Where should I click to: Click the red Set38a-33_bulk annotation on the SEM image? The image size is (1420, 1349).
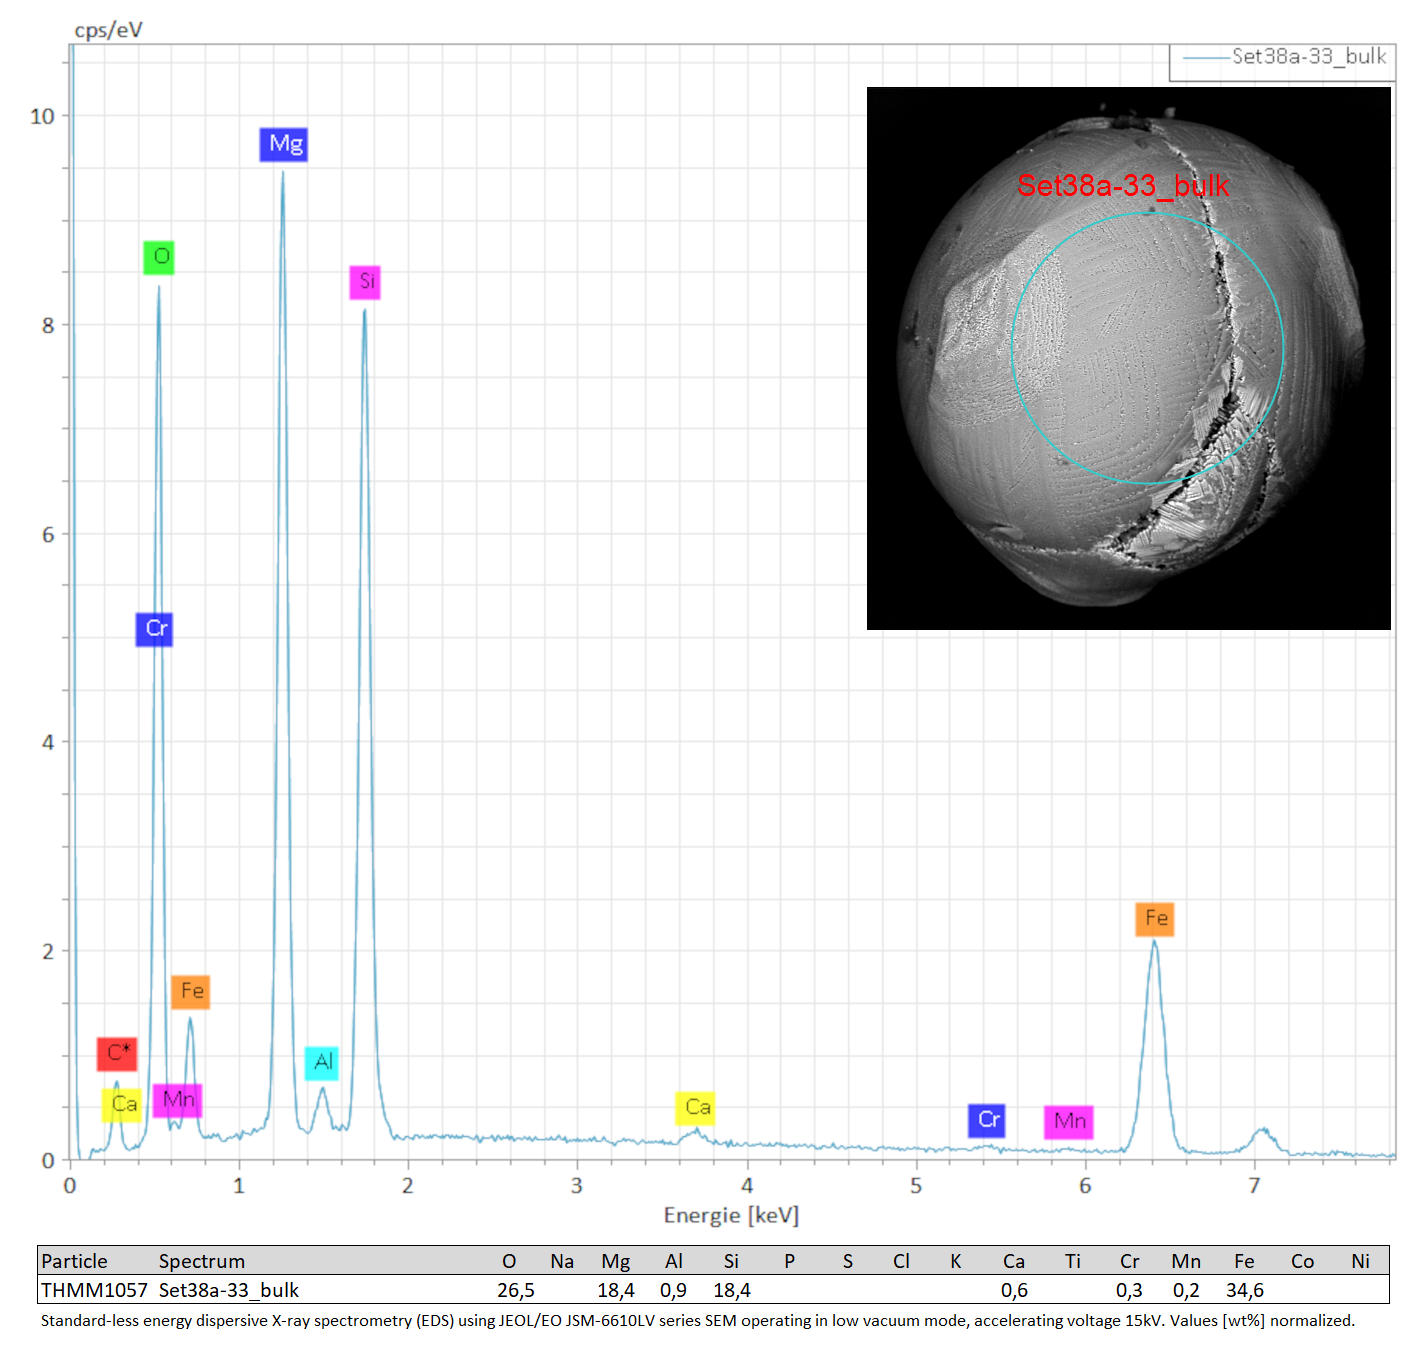1123,185
